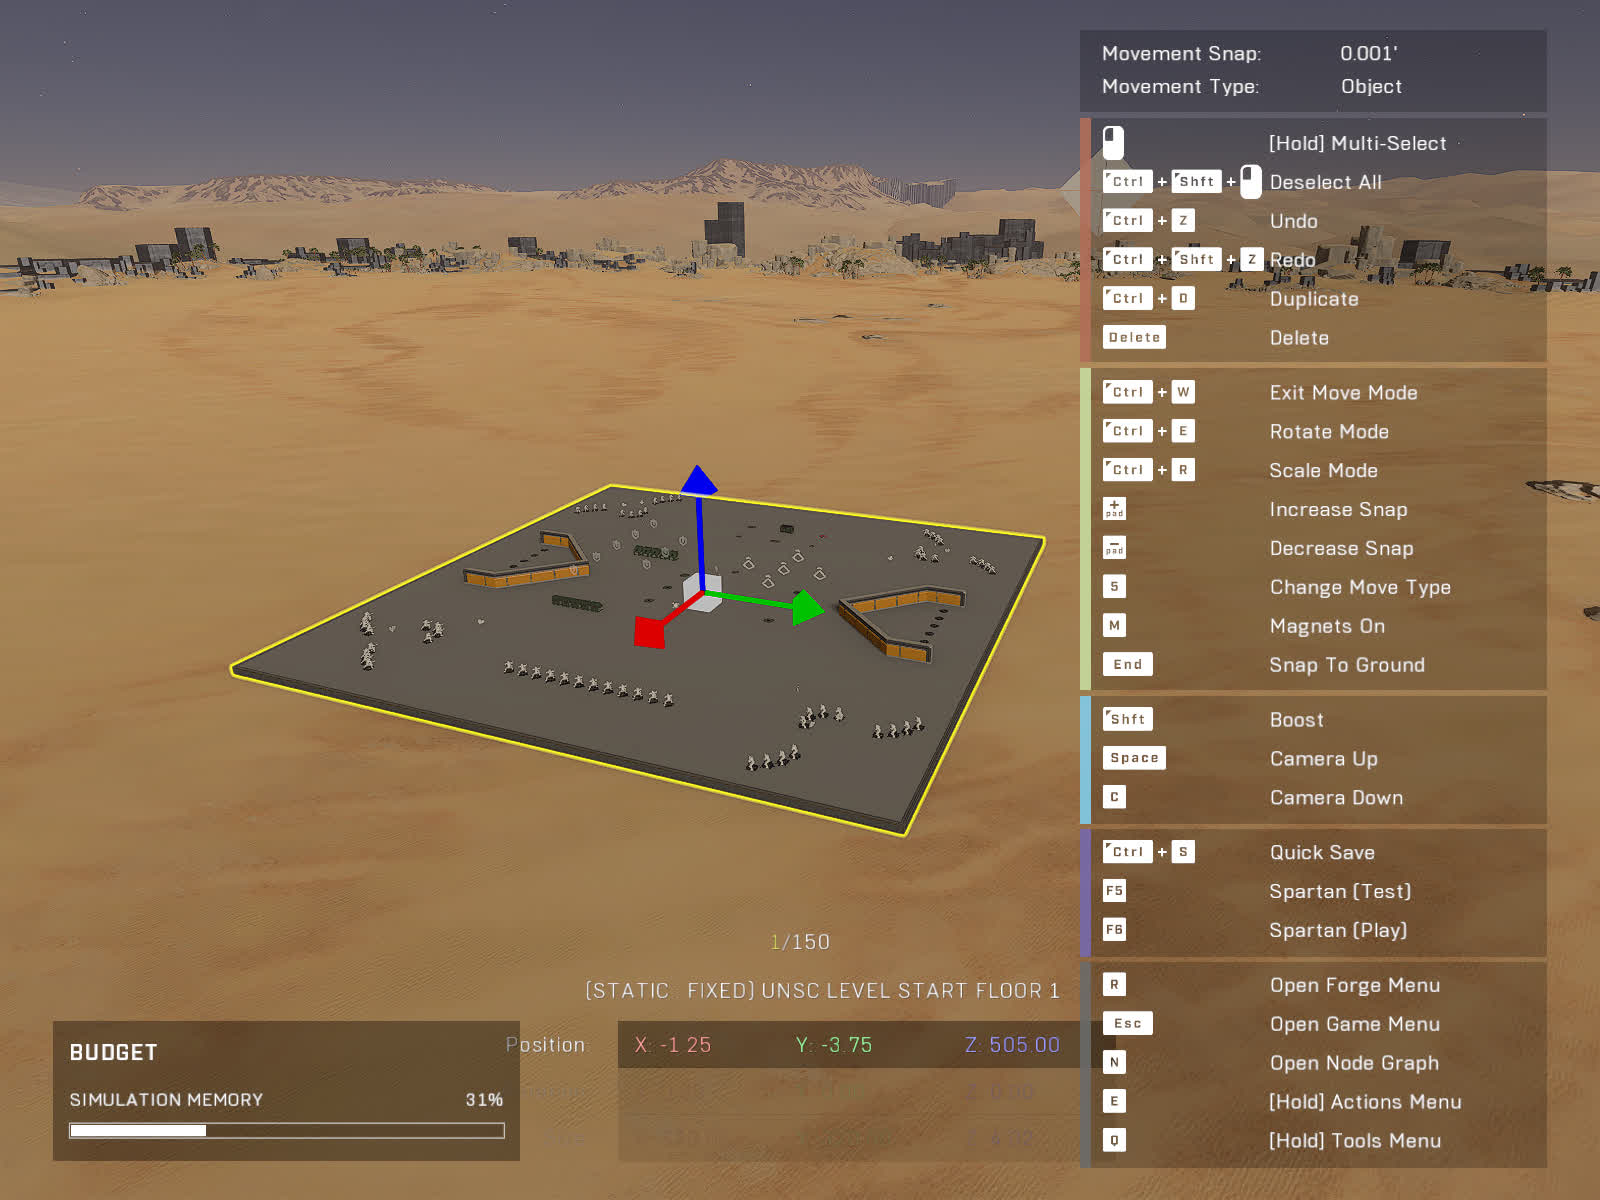Choose Exit Move Mode
This screenshot has height=1200, width=1600.
[x=1343, y=392]
